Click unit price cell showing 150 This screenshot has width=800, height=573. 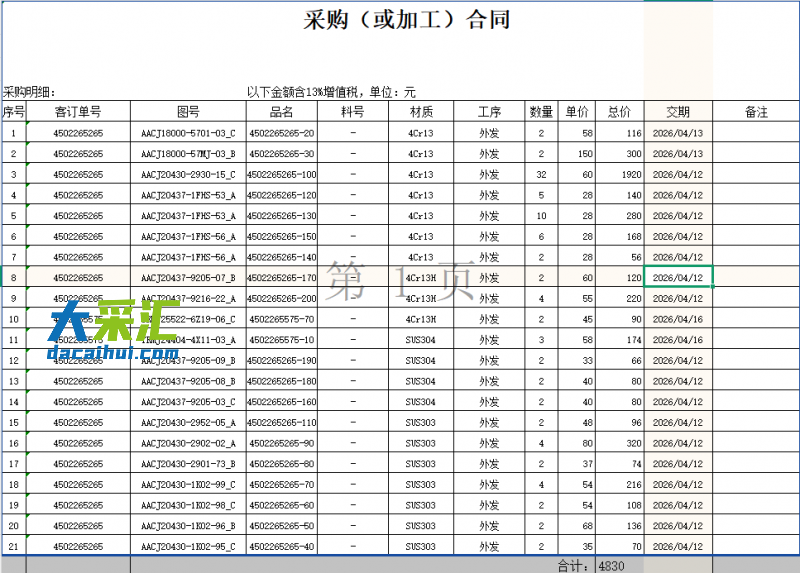click(x=577, y=154)
